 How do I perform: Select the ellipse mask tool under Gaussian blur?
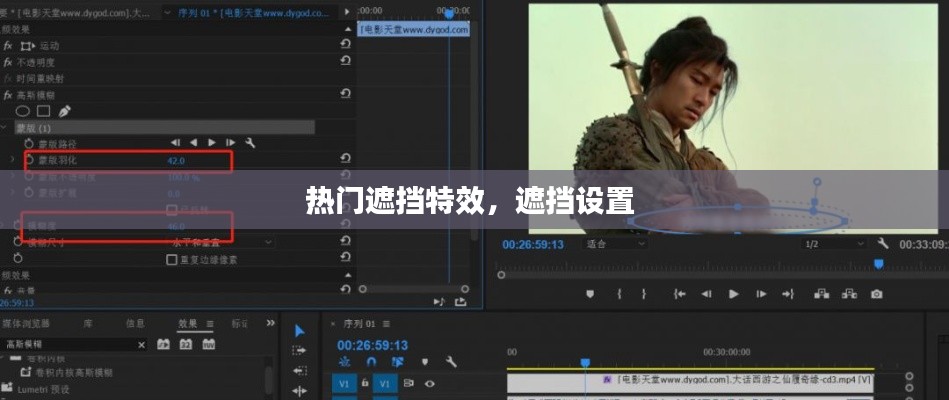coord(22,111)
